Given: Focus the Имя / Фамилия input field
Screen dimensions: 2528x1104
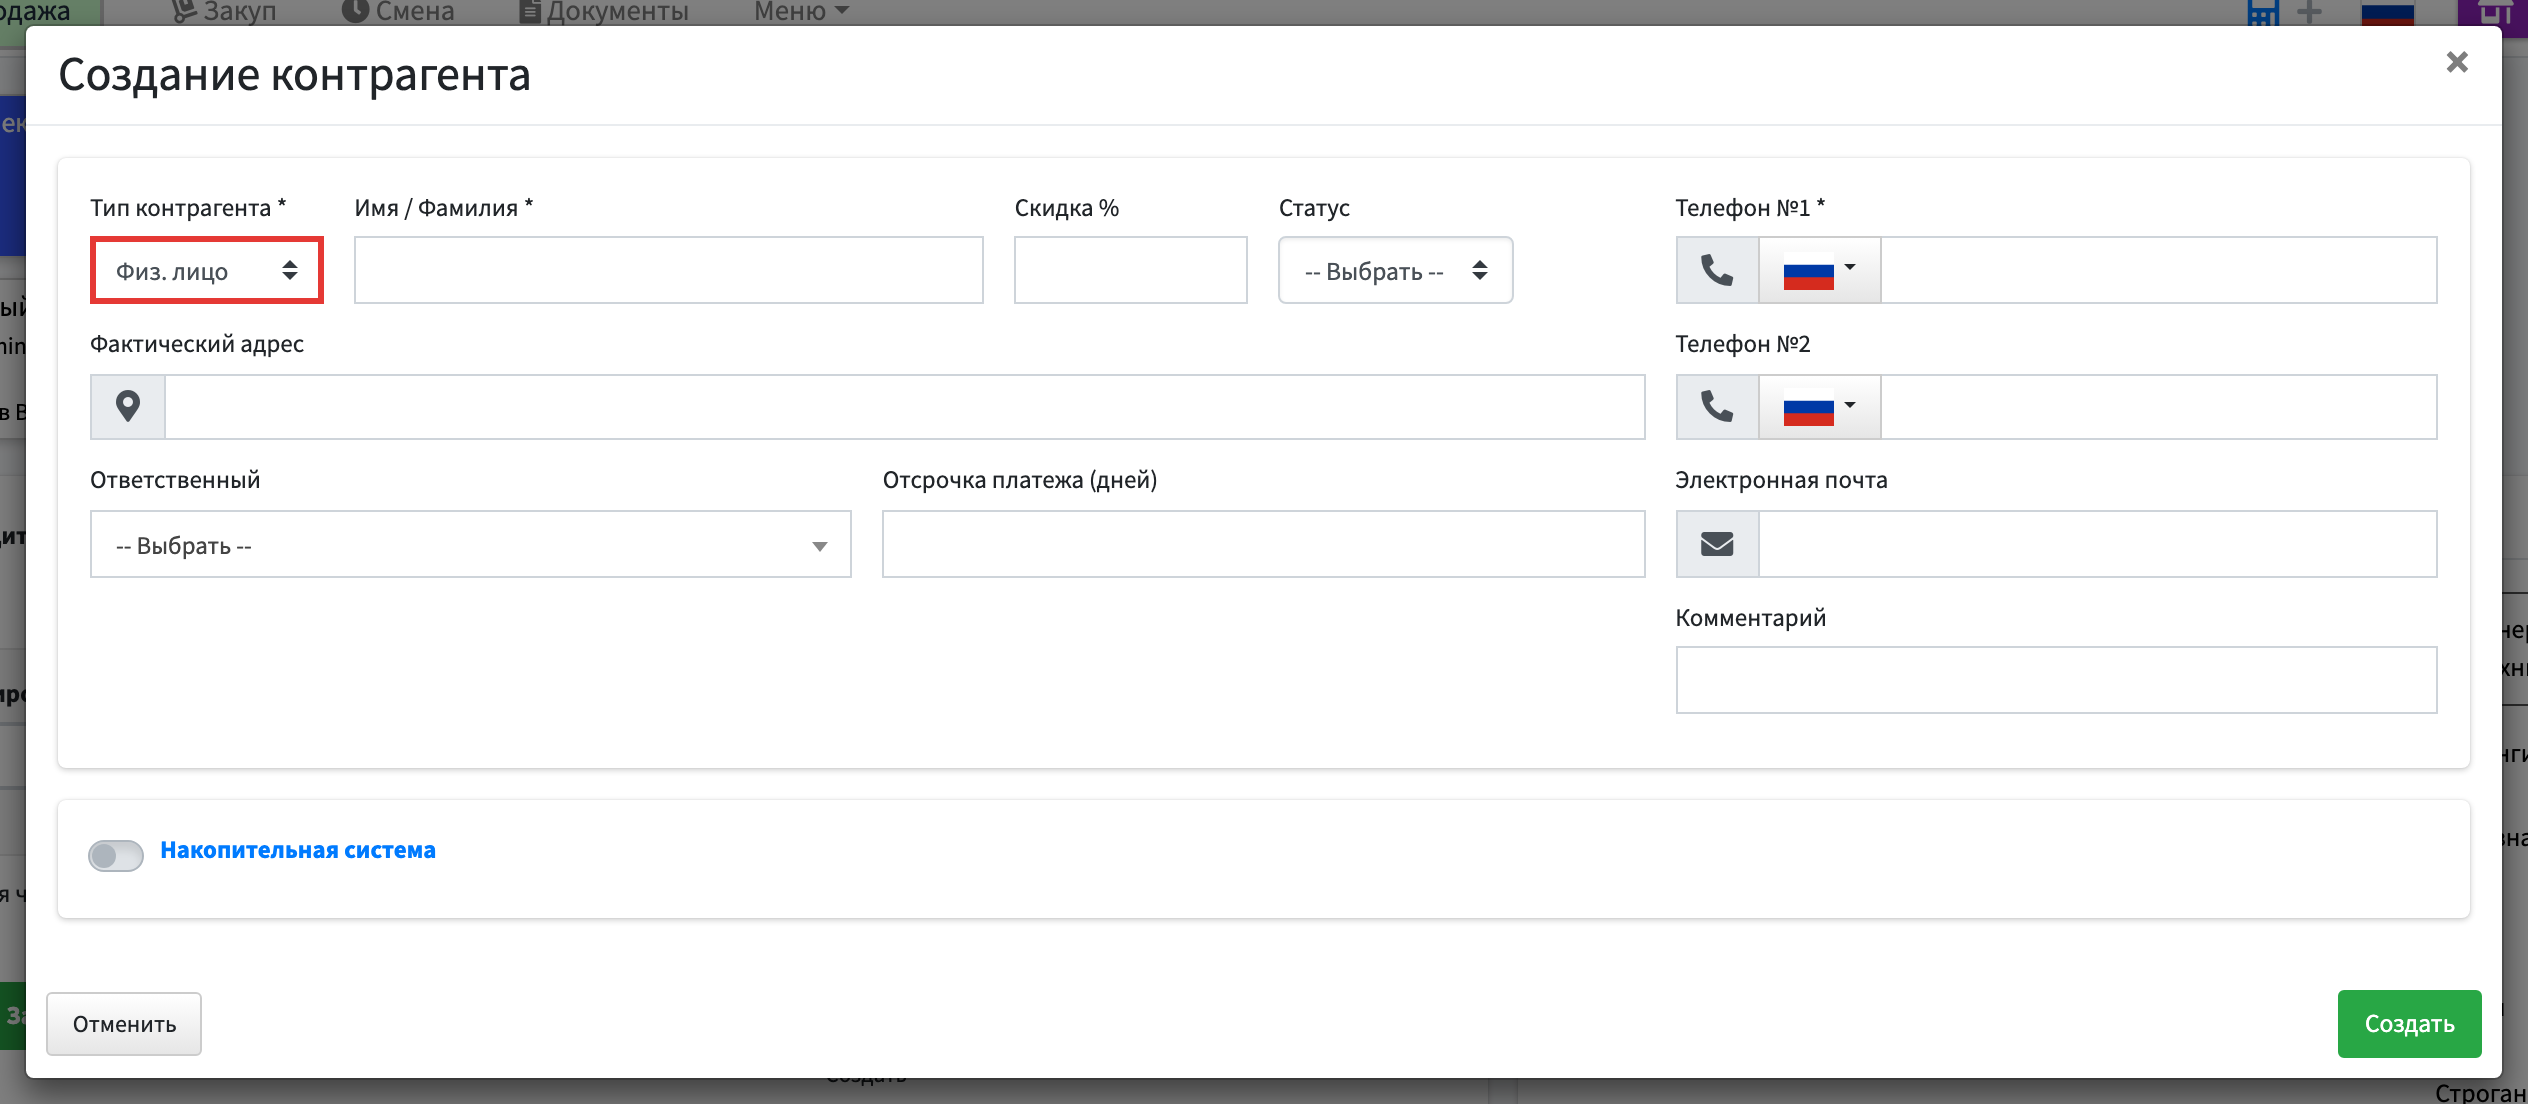Looking at the screenshot, I should pyautogui.click(x=669, y=270).
